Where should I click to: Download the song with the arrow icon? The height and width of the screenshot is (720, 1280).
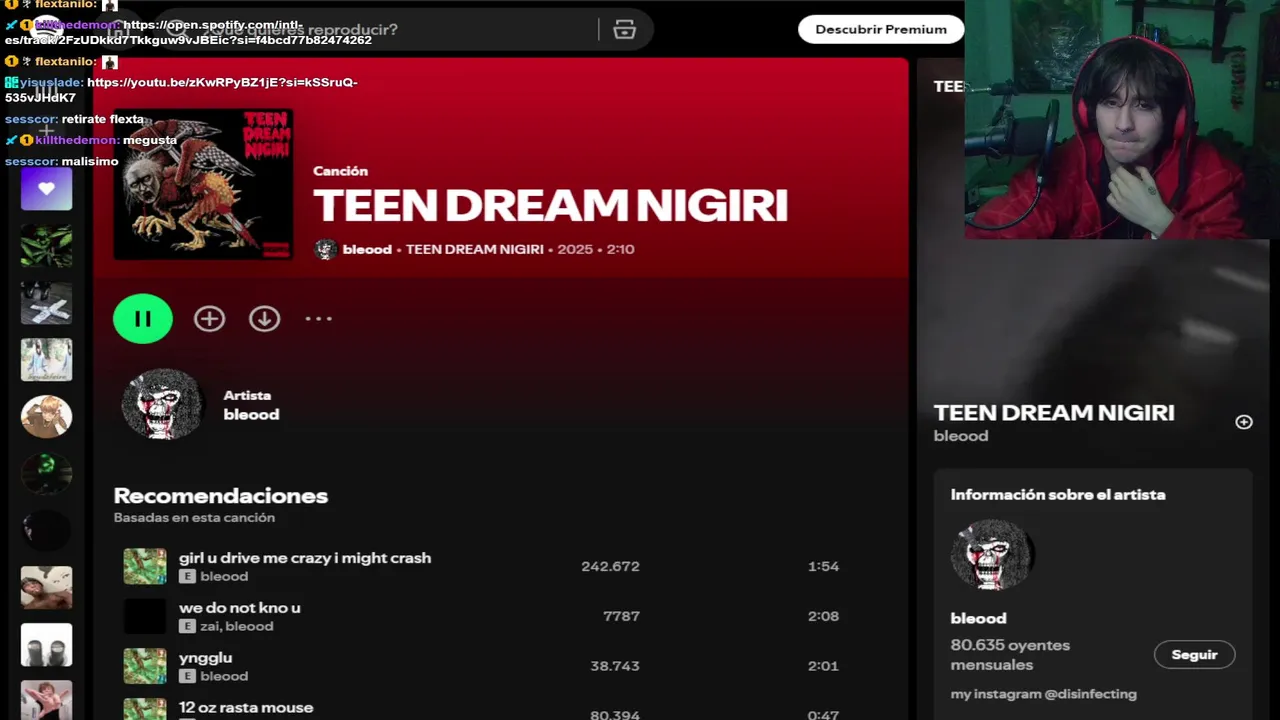click(264, 319)
